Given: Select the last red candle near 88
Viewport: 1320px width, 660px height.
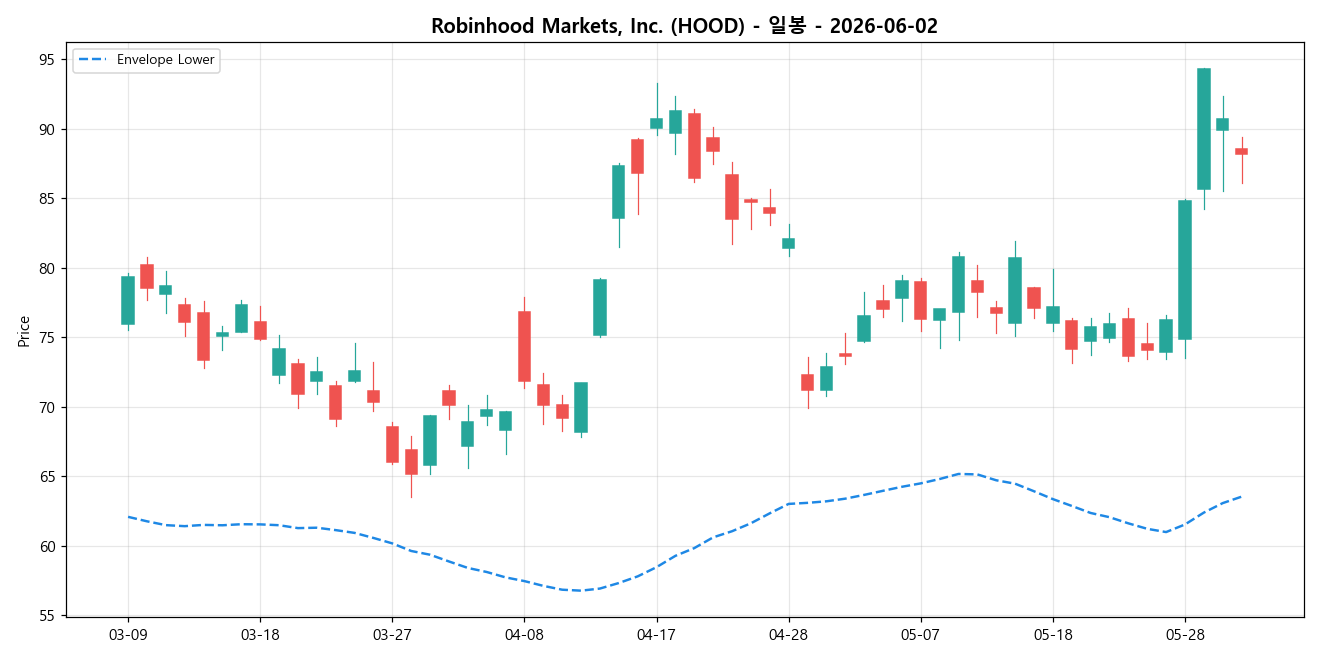Looking at the screenshot, I should (1241, 151).
